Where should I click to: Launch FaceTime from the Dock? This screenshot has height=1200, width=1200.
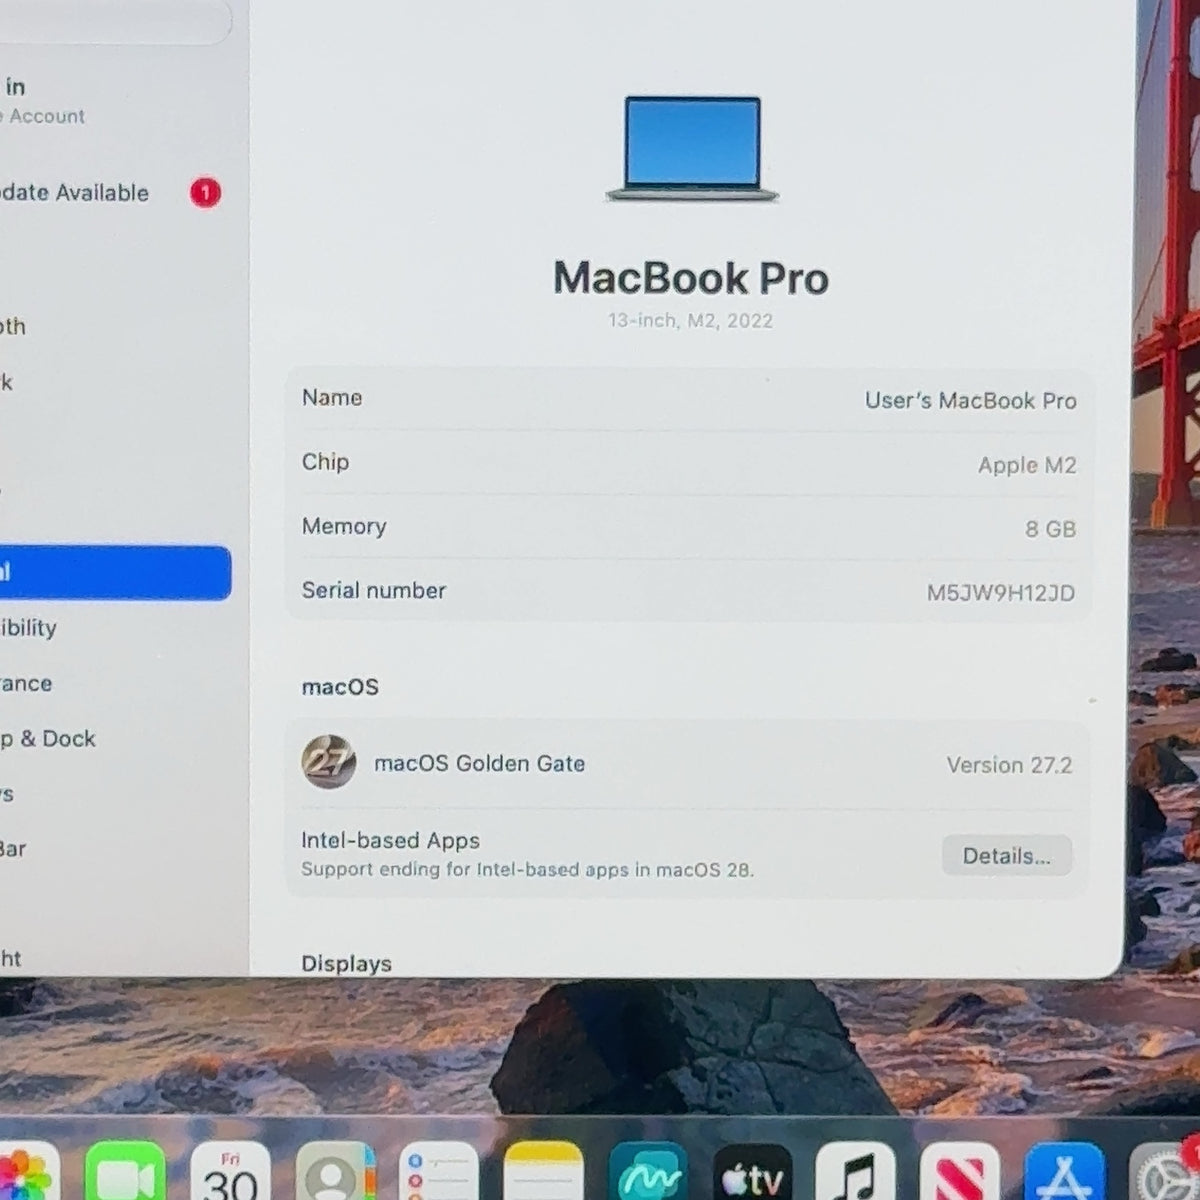point(125,1172)
